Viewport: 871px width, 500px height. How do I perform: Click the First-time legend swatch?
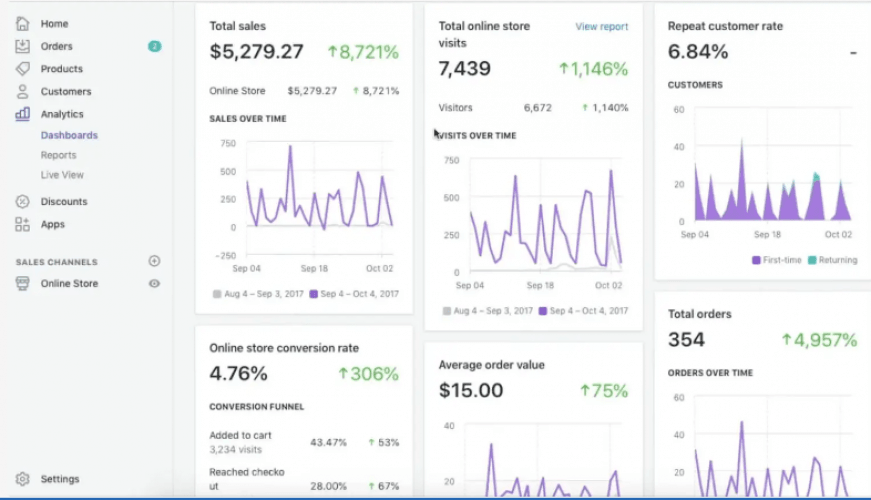(x=756, y=260)
